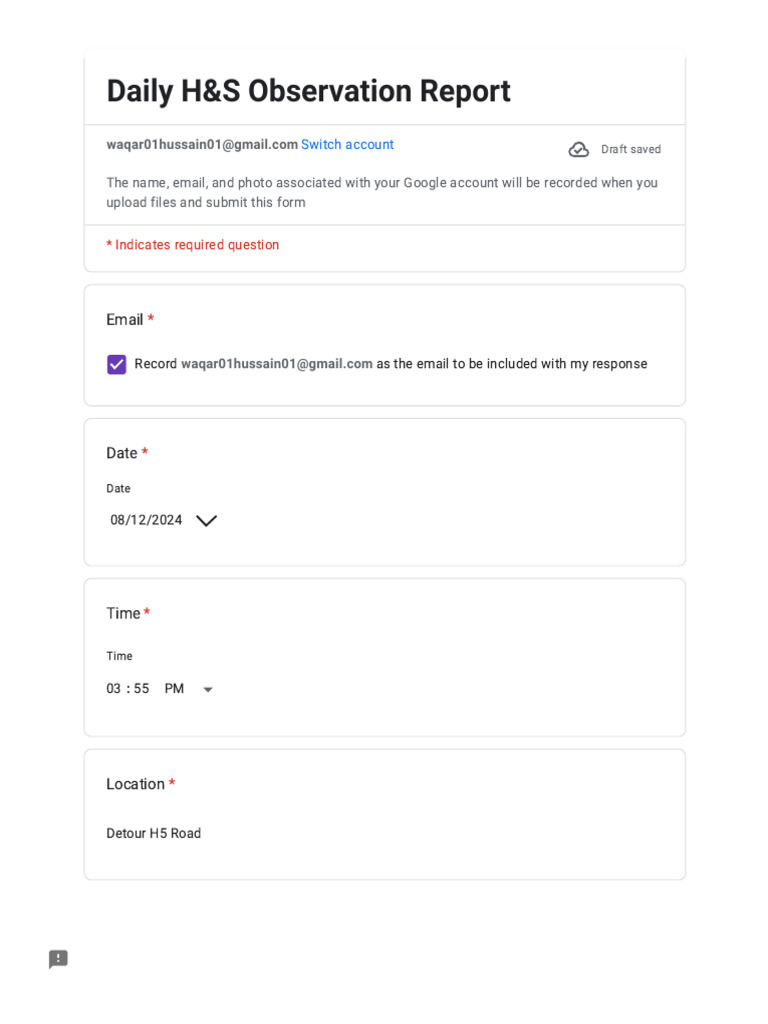This screenshot has width=768, height=1024.
Task: Open the date picker chevron
Action: (206, 521)
